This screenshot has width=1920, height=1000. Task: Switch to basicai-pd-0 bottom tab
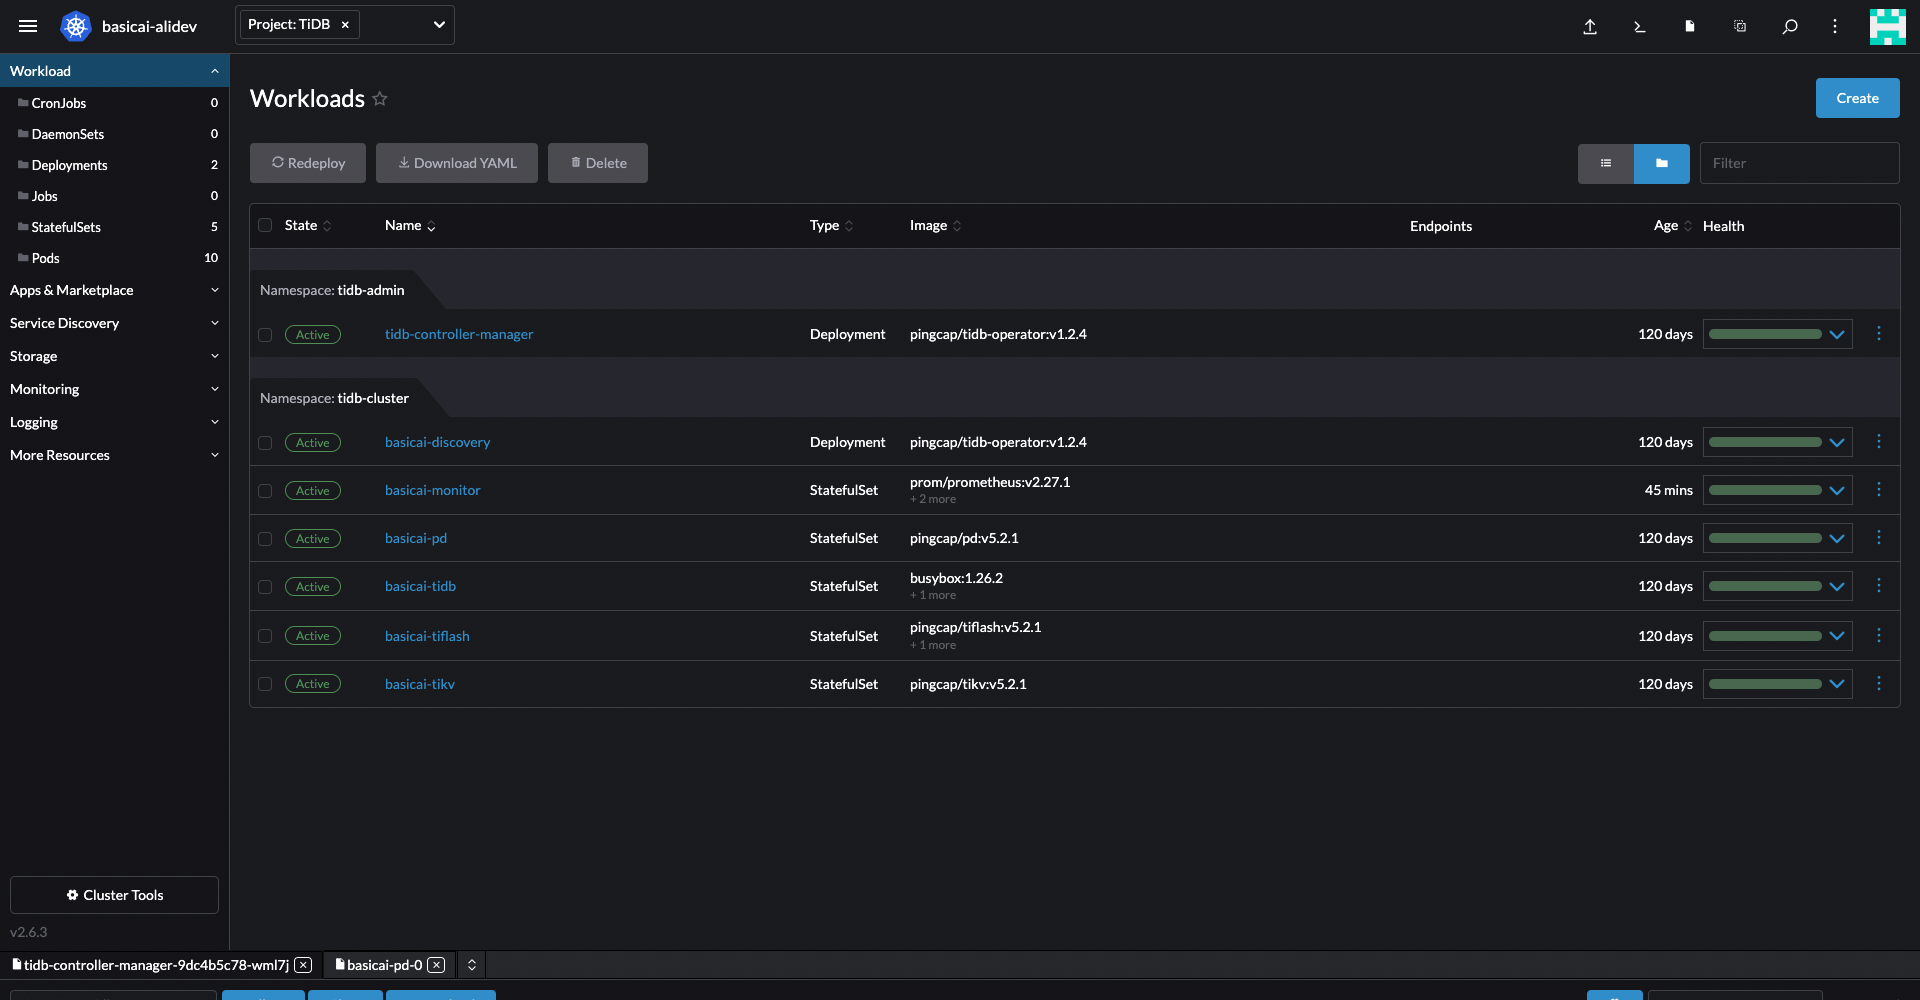click(x=384, y=965)
